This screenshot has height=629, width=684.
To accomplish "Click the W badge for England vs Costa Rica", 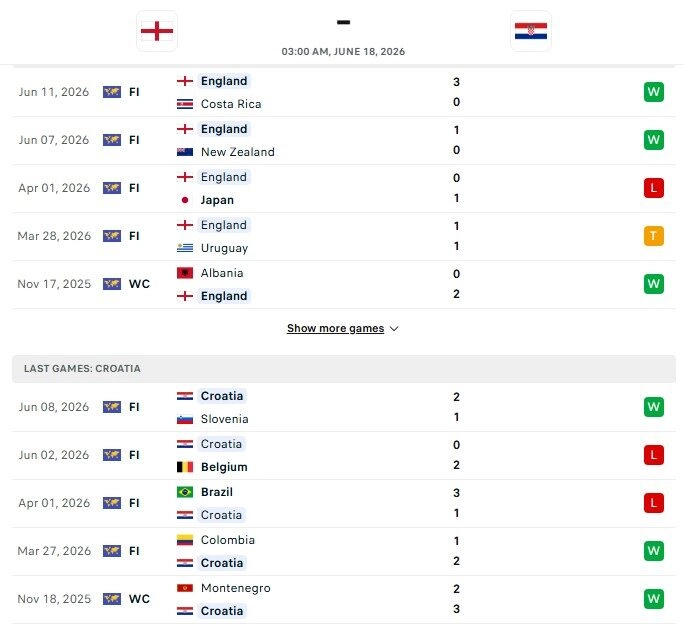I will click(653, 92).
